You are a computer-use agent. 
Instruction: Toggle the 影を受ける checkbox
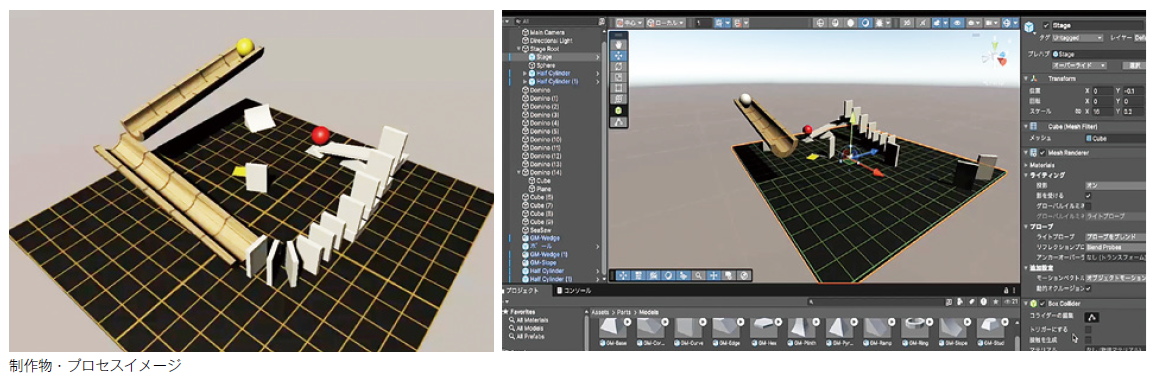[x=1088, y=196]
